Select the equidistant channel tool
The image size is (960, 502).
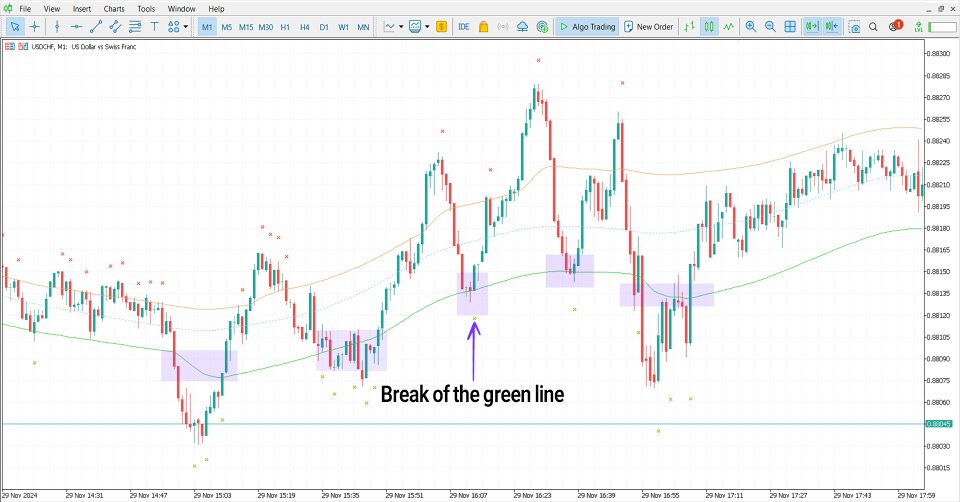click(x=116, y=27)
